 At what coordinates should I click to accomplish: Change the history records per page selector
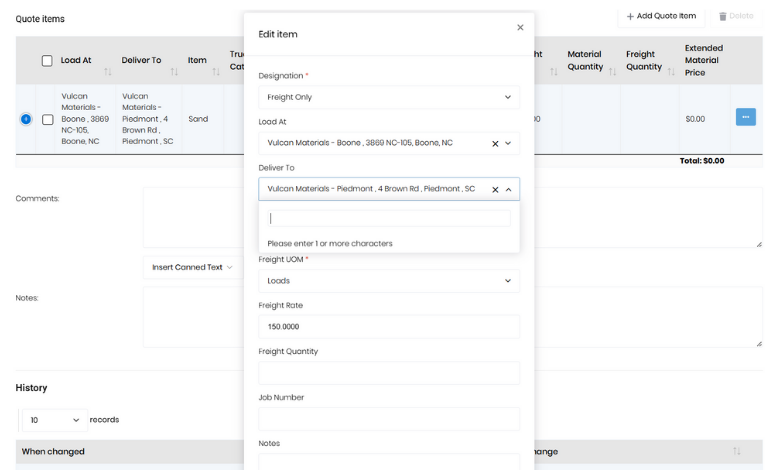pyautogui.click(x=52, y=420)
